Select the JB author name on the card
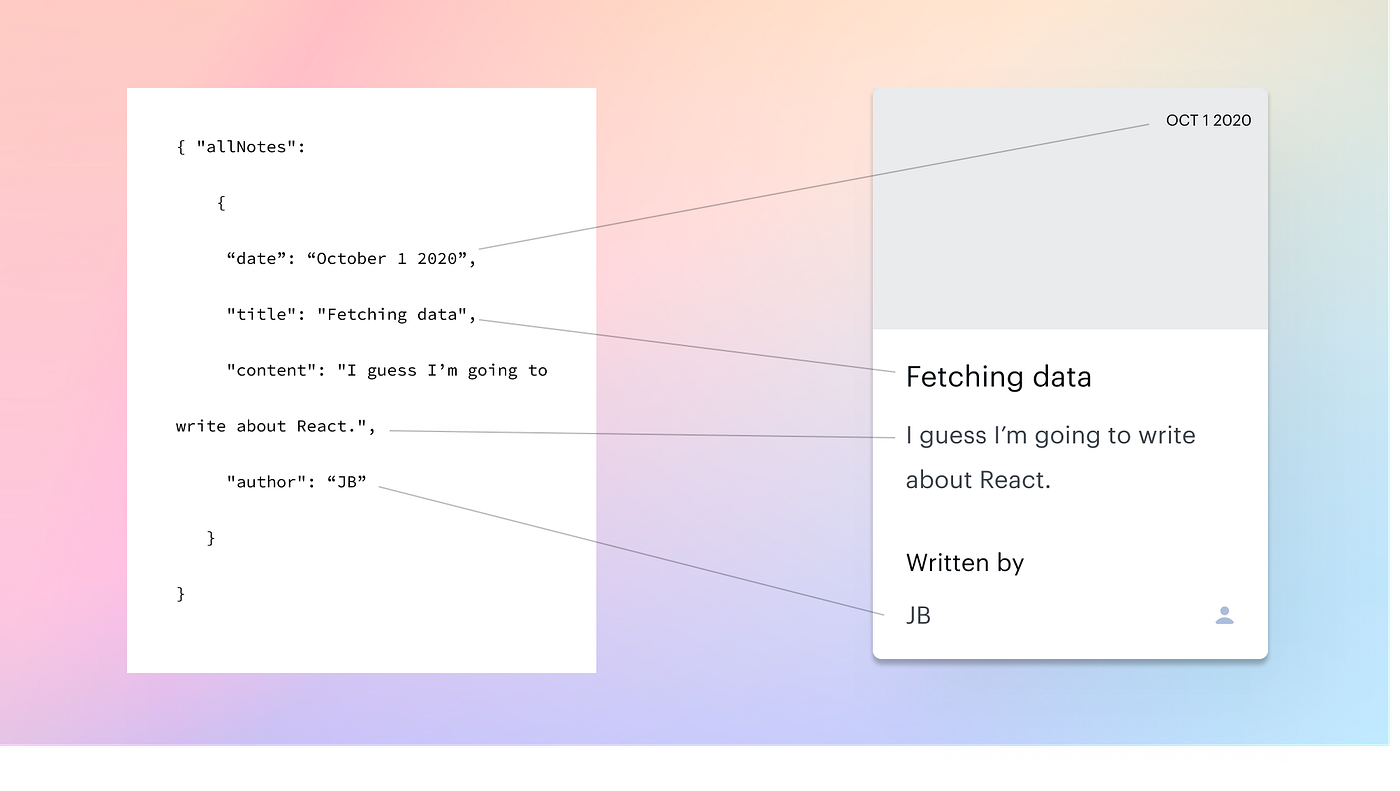The image size is (1400, 791). click(x=918, y=616)
